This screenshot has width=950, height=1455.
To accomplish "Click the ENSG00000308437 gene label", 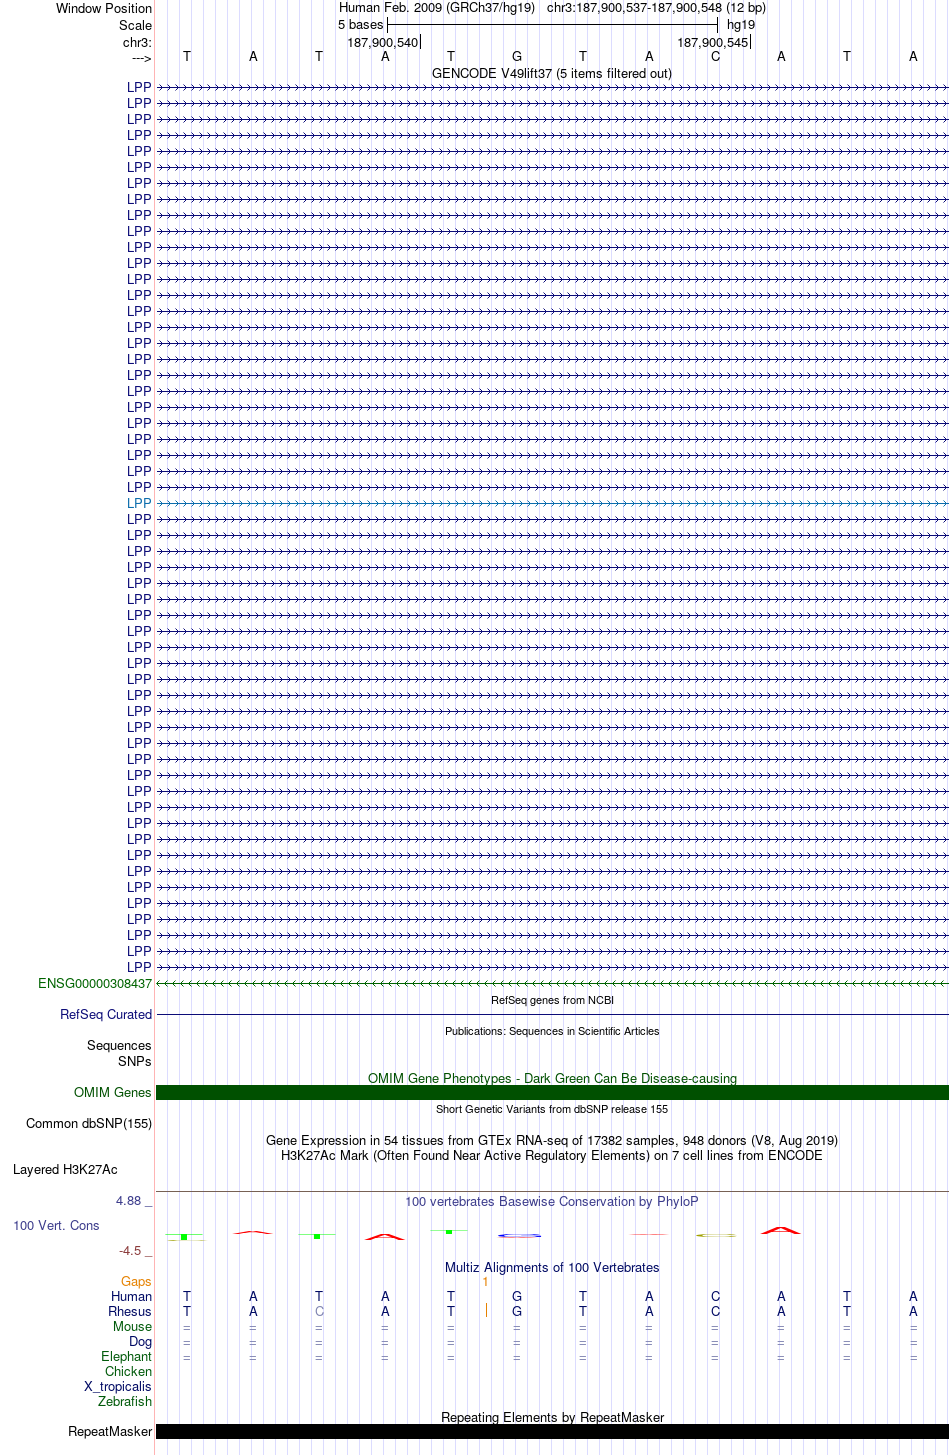I will [95, 983].
